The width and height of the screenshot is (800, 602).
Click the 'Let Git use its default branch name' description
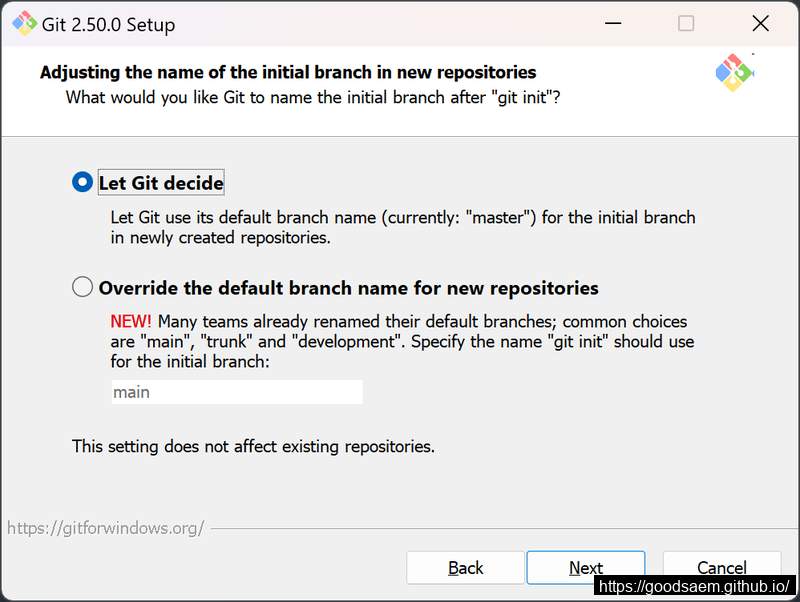(403, 228)
